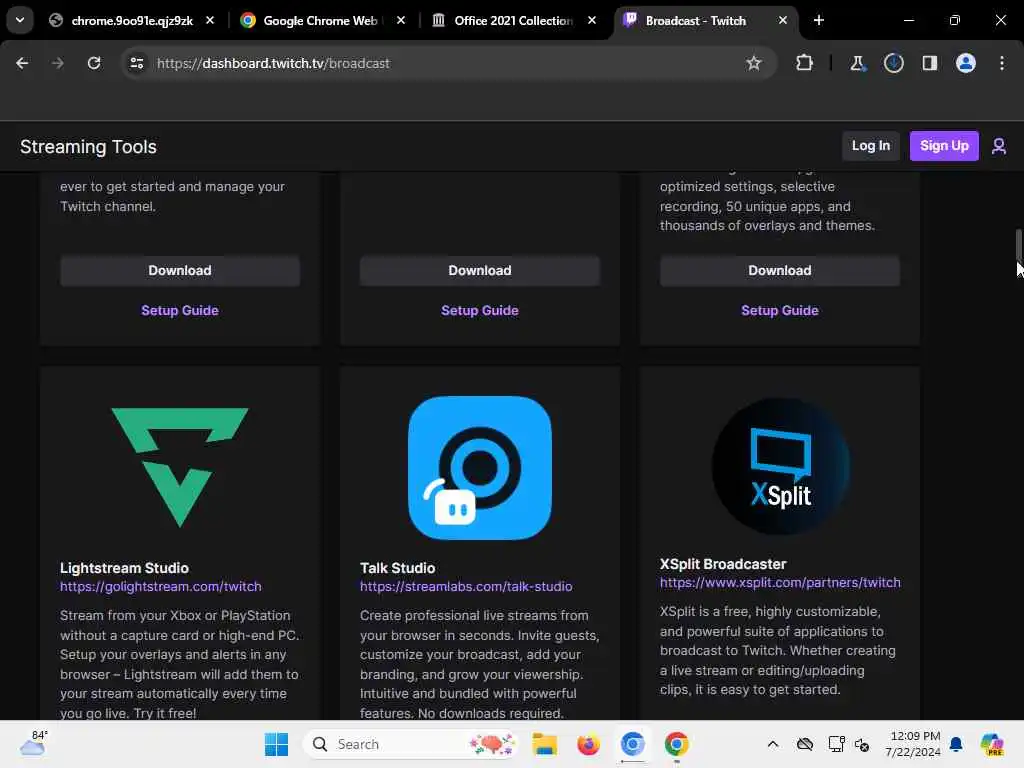Open the clock showing 12:09 PM
The height and width of the screenshot is (768, 1024).
tap(913, 744)
